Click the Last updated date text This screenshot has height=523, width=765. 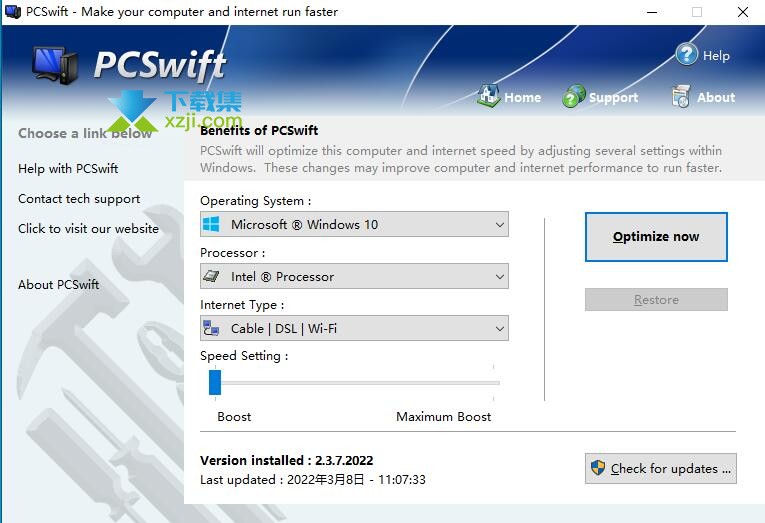pos(313,480)
